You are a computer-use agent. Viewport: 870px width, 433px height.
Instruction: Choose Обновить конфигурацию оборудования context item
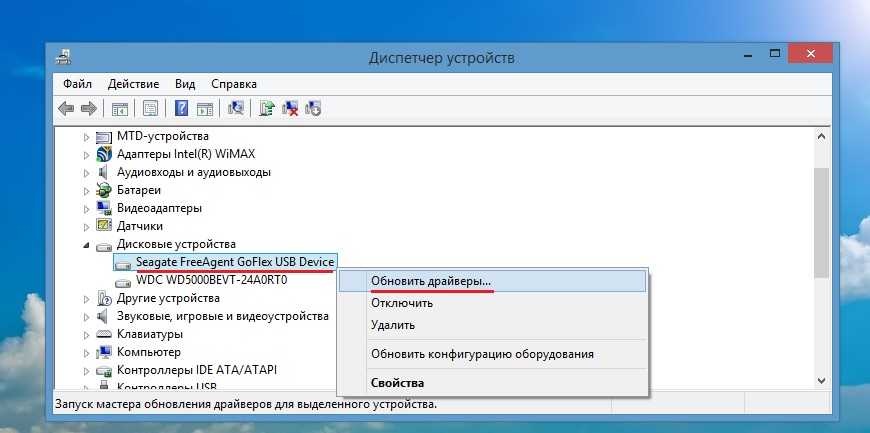(x=492, y=354)
